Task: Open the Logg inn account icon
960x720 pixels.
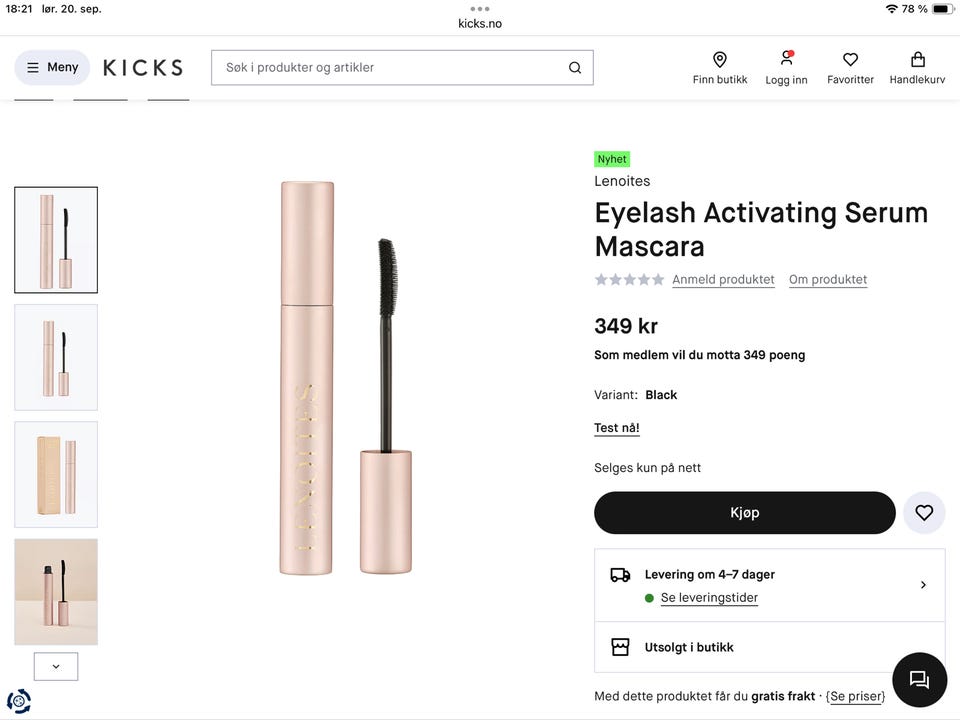Action: coord(786,68)
